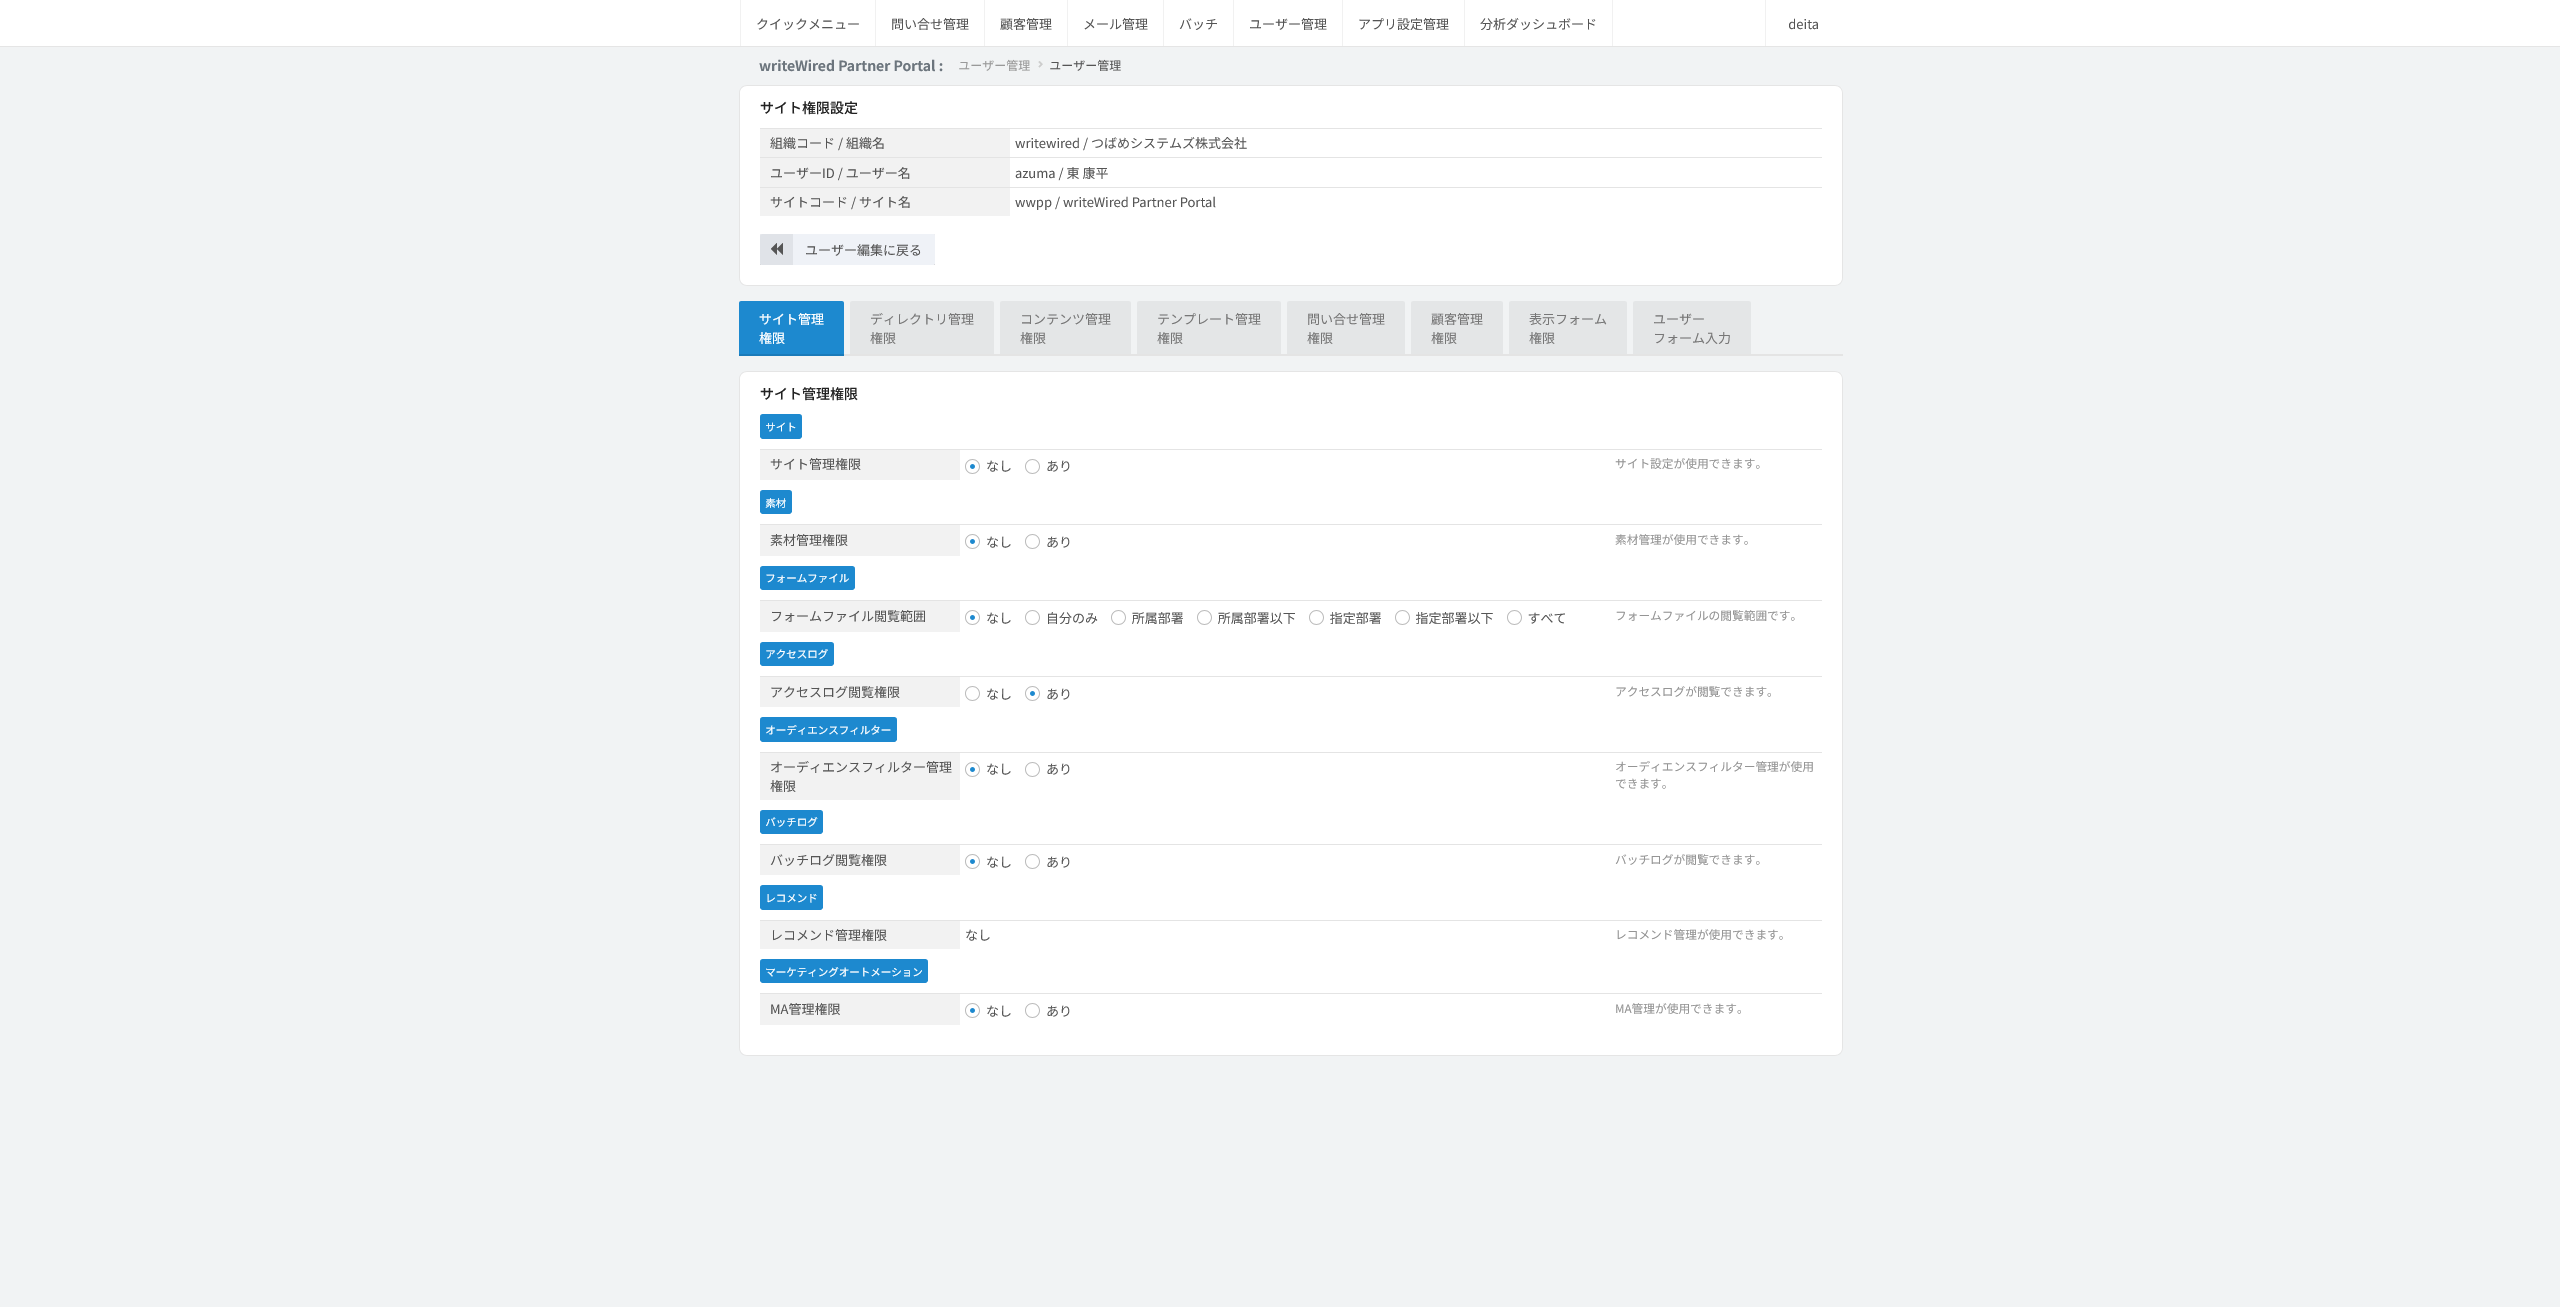The height and width of the screenshot is (1307, 2560).
Task: Click the オーディエンスフィルター section badge
Action: pyautogui.click(x=828, y=730)
